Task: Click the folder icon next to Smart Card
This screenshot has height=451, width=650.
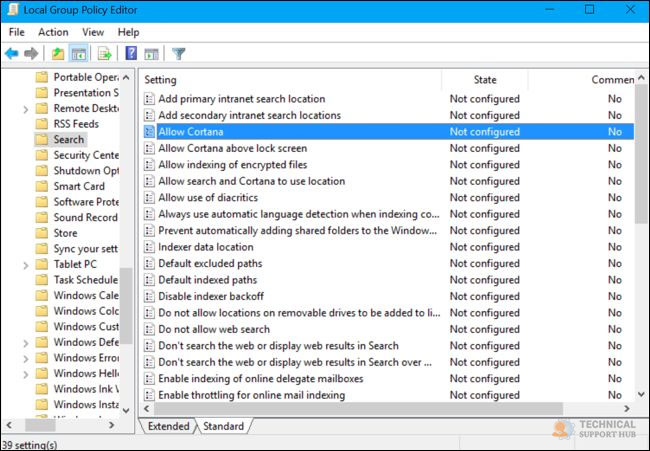Action: 42,186
